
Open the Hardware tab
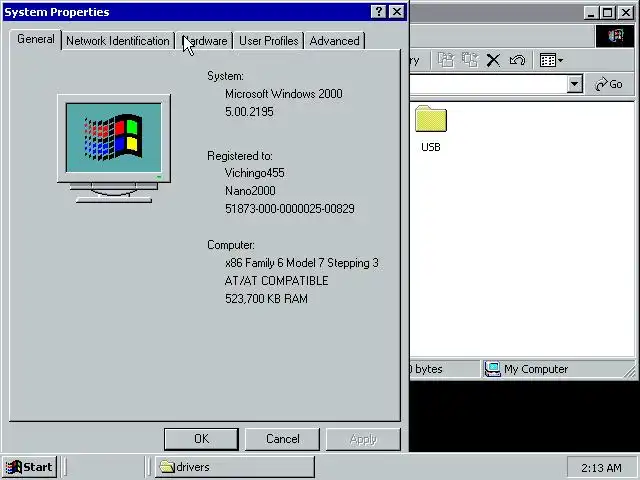(x=204, y=41)
